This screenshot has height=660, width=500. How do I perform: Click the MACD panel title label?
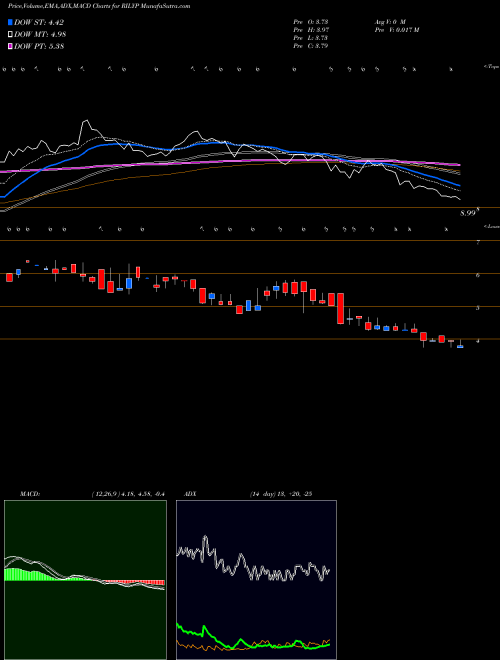pyautogui.click(x=29, y=494)
